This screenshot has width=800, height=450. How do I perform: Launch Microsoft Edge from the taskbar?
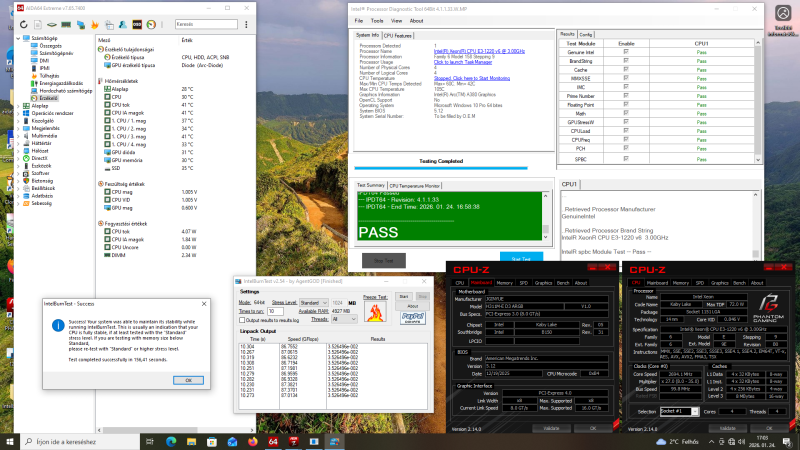click(x=170, y=442)
